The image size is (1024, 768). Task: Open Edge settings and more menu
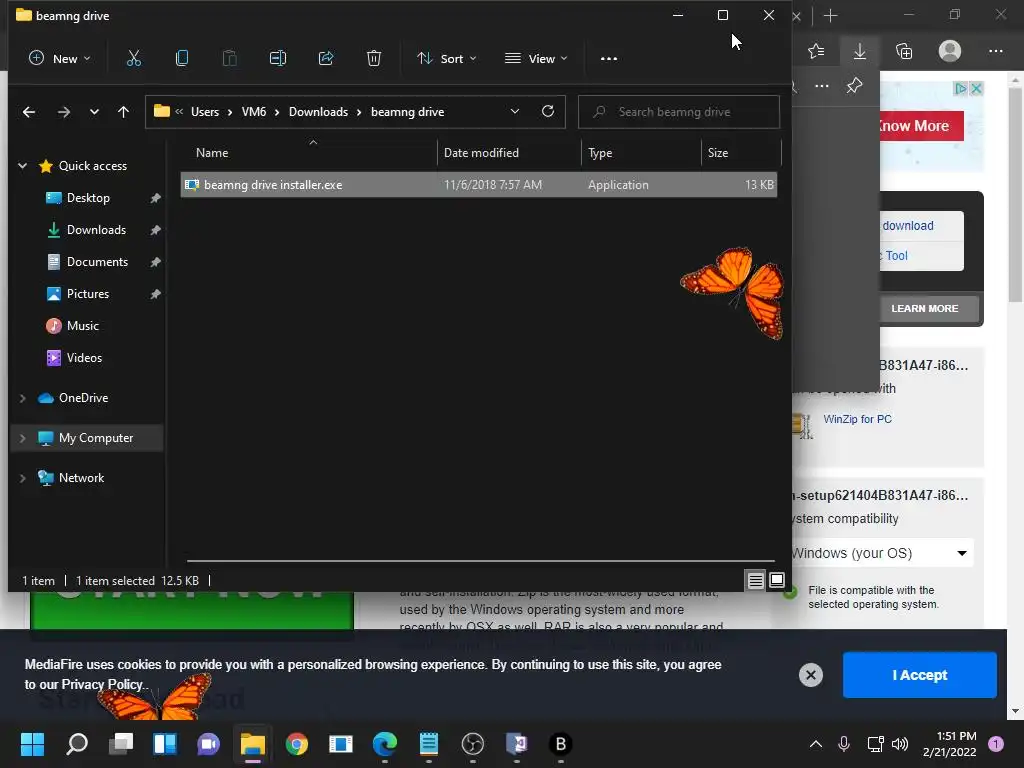[995, 51]
